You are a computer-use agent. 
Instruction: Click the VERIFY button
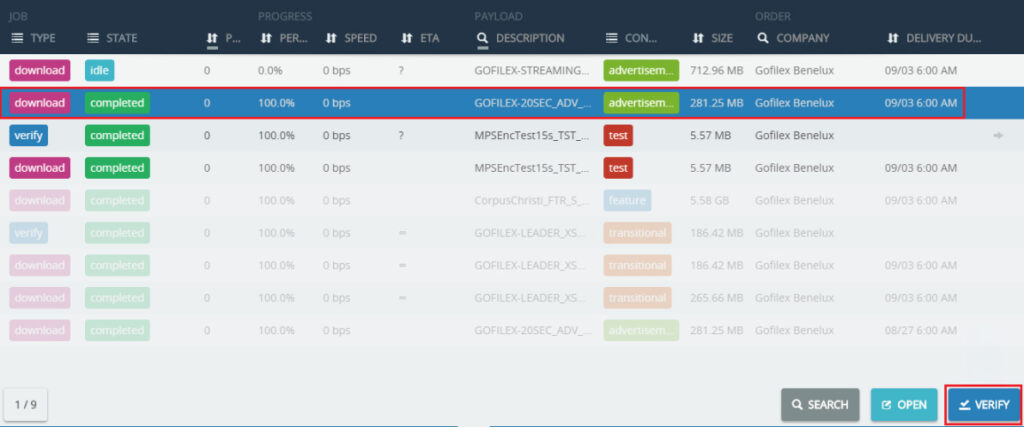pos(984,405)
